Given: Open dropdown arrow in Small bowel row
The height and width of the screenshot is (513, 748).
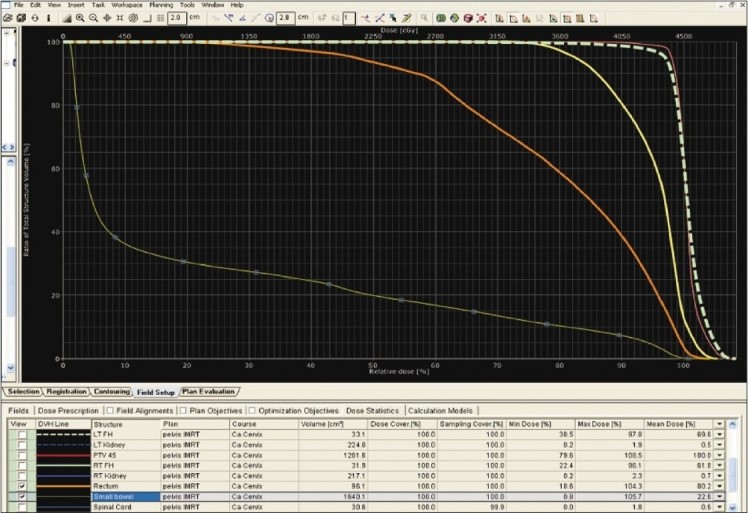Looking at the screenshot, I should point(719,497).
